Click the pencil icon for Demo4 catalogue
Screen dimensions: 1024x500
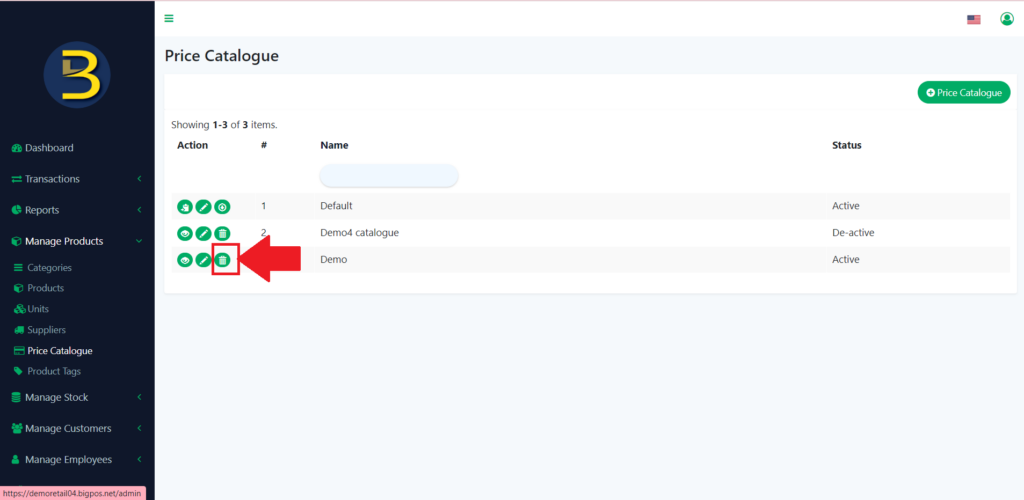[204, 233]
